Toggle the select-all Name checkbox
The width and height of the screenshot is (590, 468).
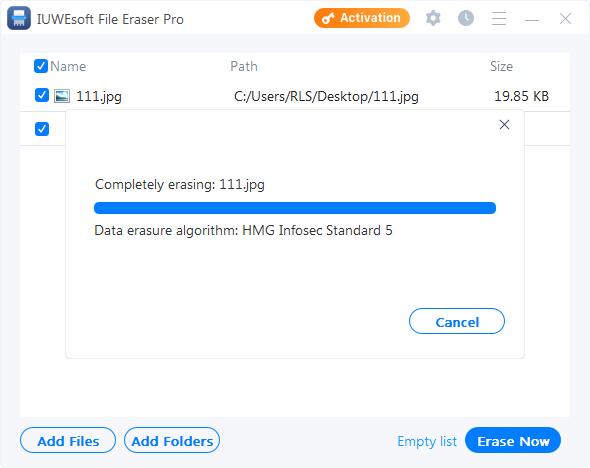coord(41,66)
